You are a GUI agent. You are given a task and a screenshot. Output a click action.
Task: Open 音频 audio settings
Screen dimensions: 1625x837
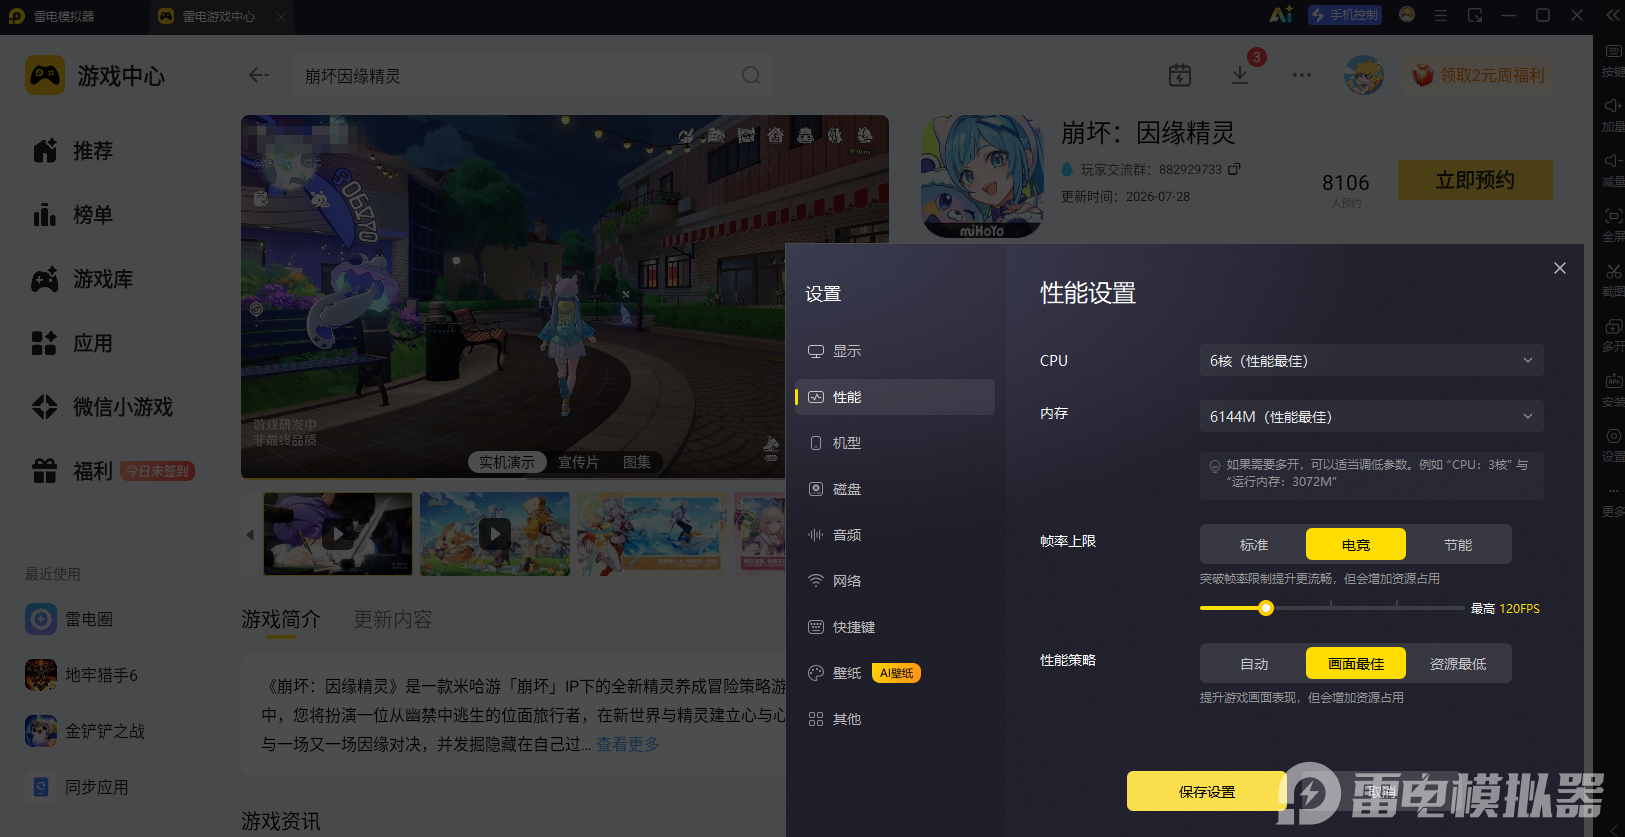(x=895, y=535)
